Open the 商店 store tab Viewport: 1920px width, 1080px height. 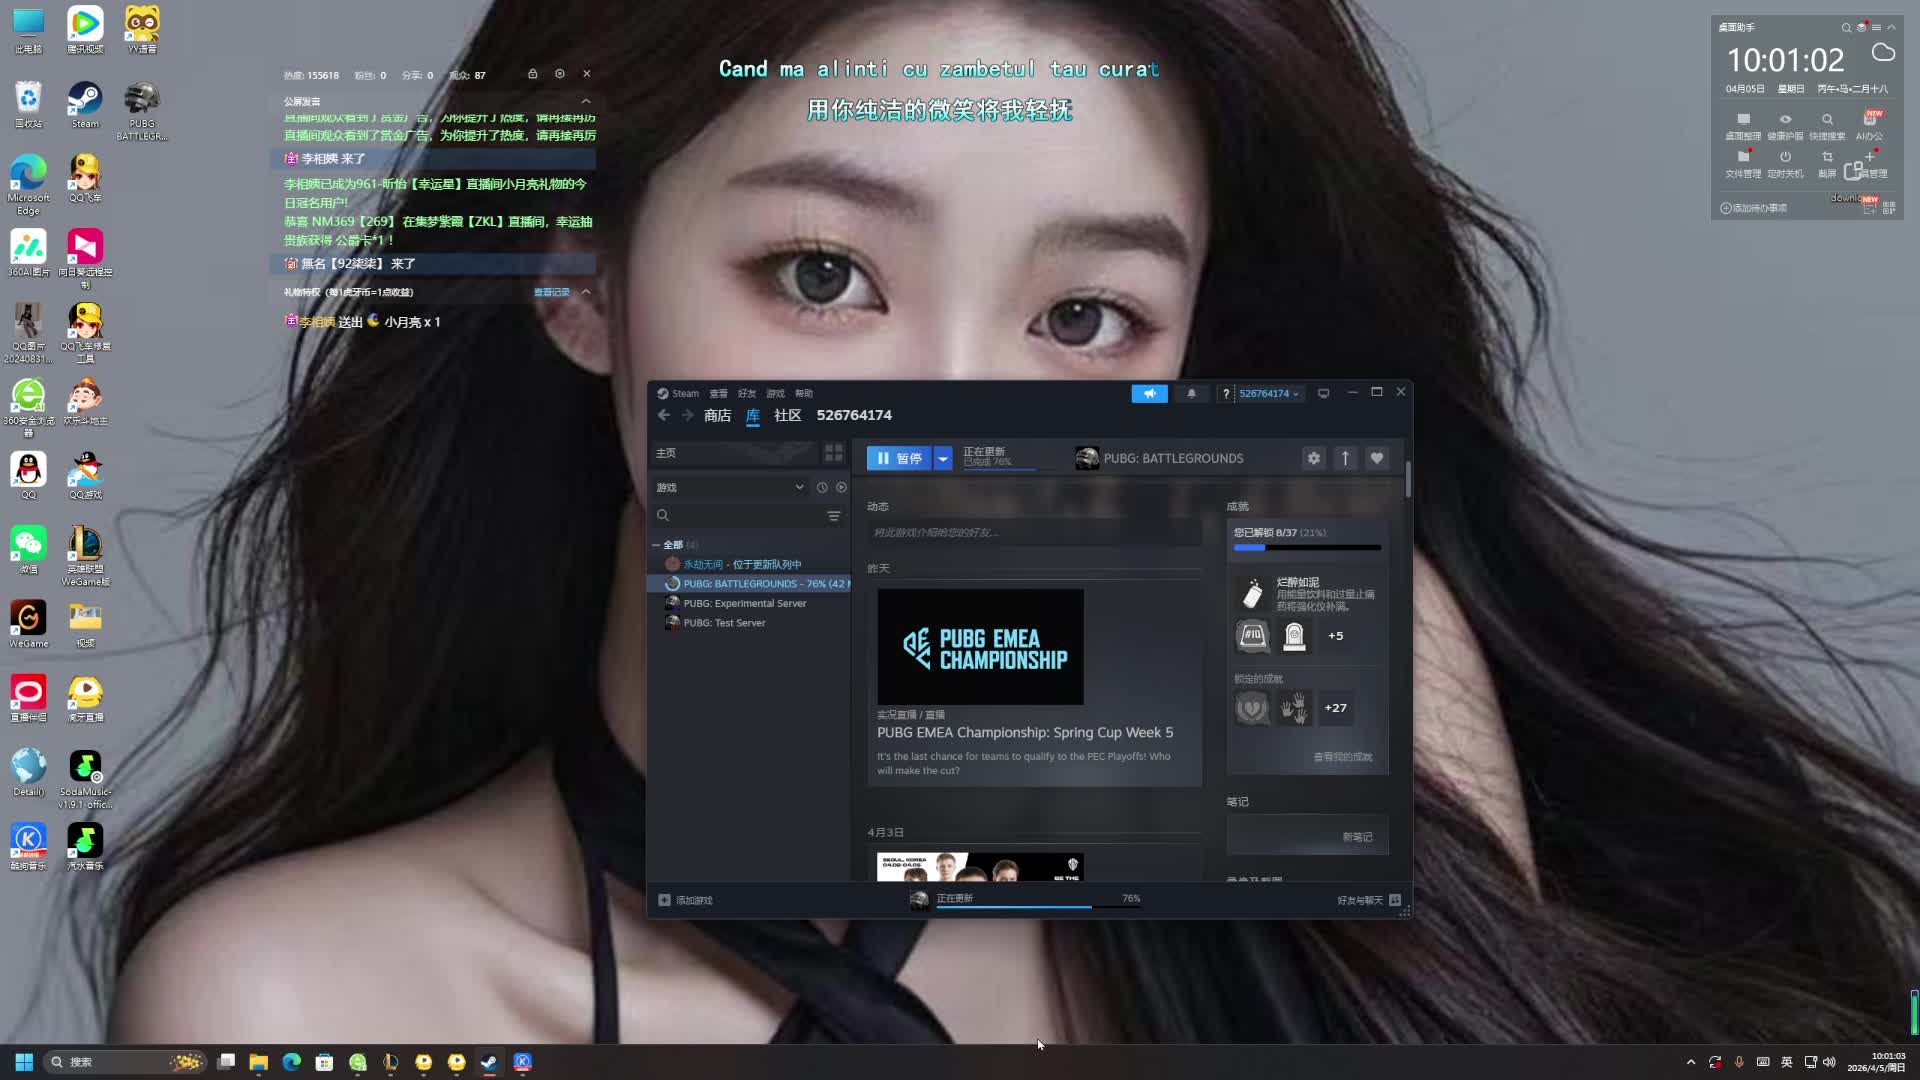(x=717, y=416)
